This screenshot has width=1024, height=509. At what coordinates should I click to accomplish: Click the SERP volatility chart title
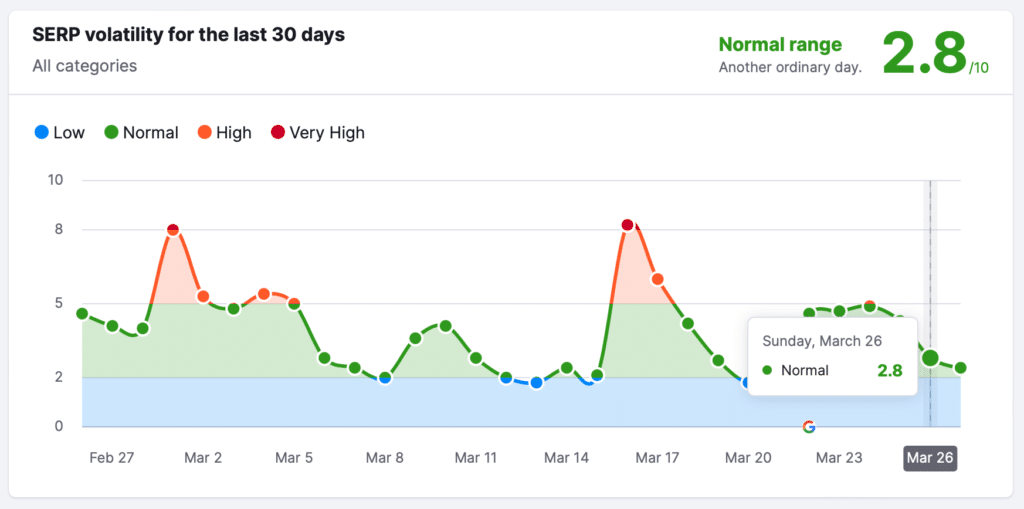point(189,35)
